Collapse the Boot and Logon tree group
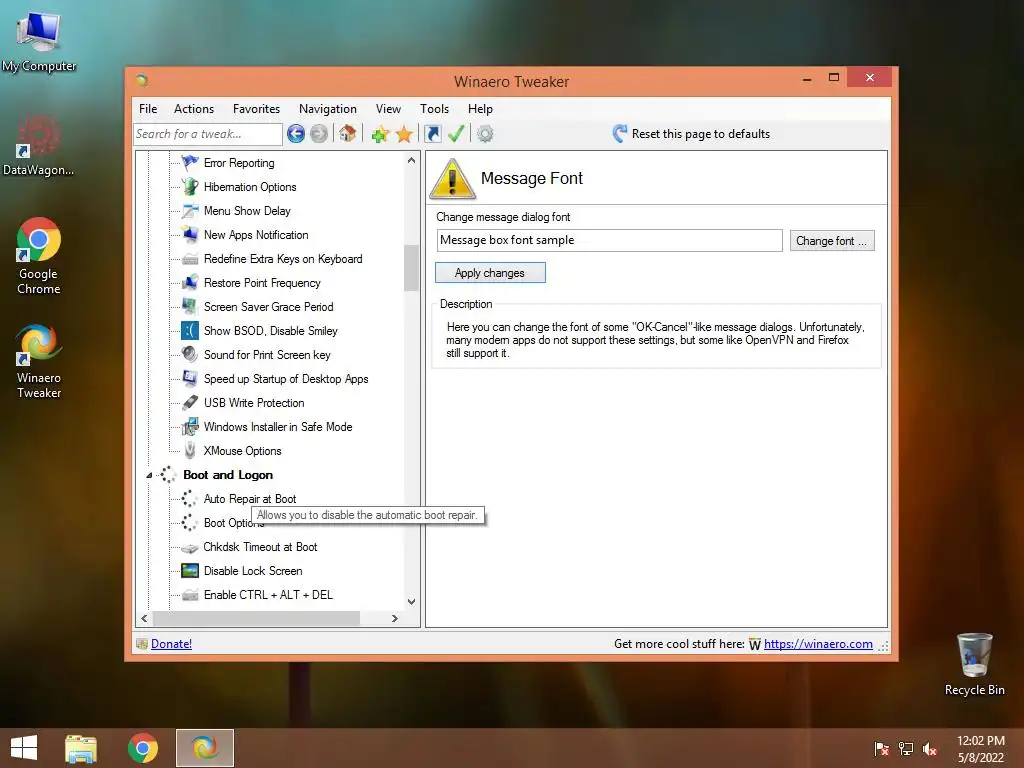This screenshot has height=768, width=1024. click(x=149, y=475)
